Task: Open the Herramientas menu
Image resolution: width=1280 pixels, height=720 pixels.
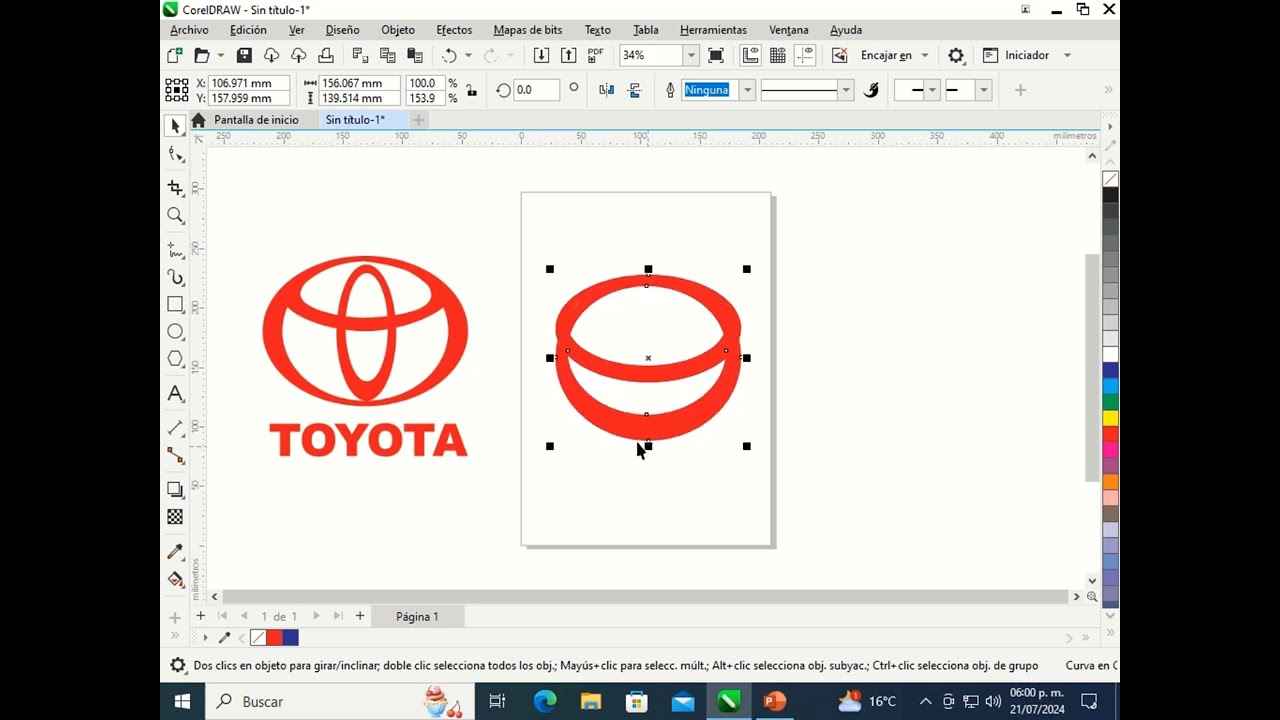Action: pos(713,30)
